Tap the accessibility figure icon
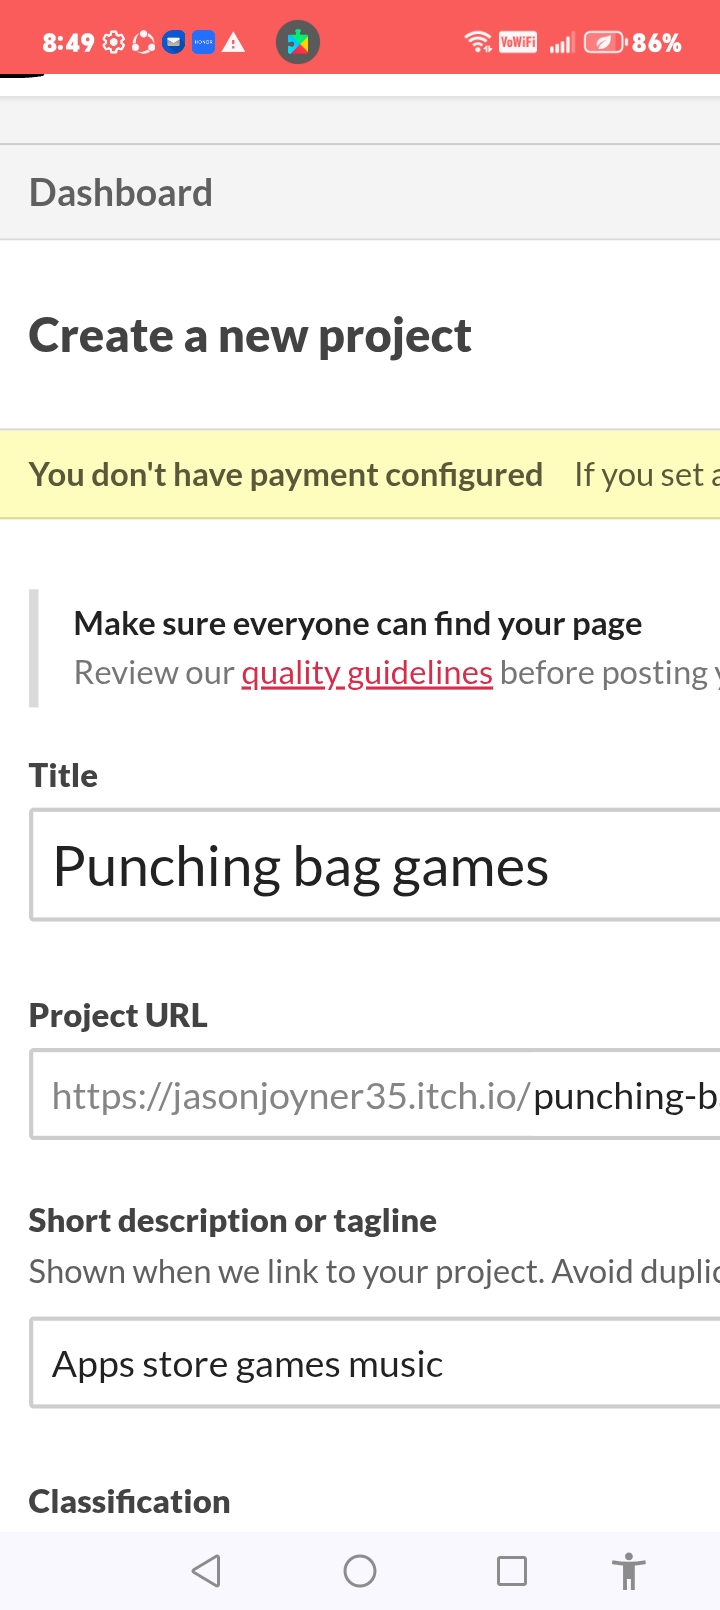This screenshot has width=720, height=1610. tap(629, 1570)
